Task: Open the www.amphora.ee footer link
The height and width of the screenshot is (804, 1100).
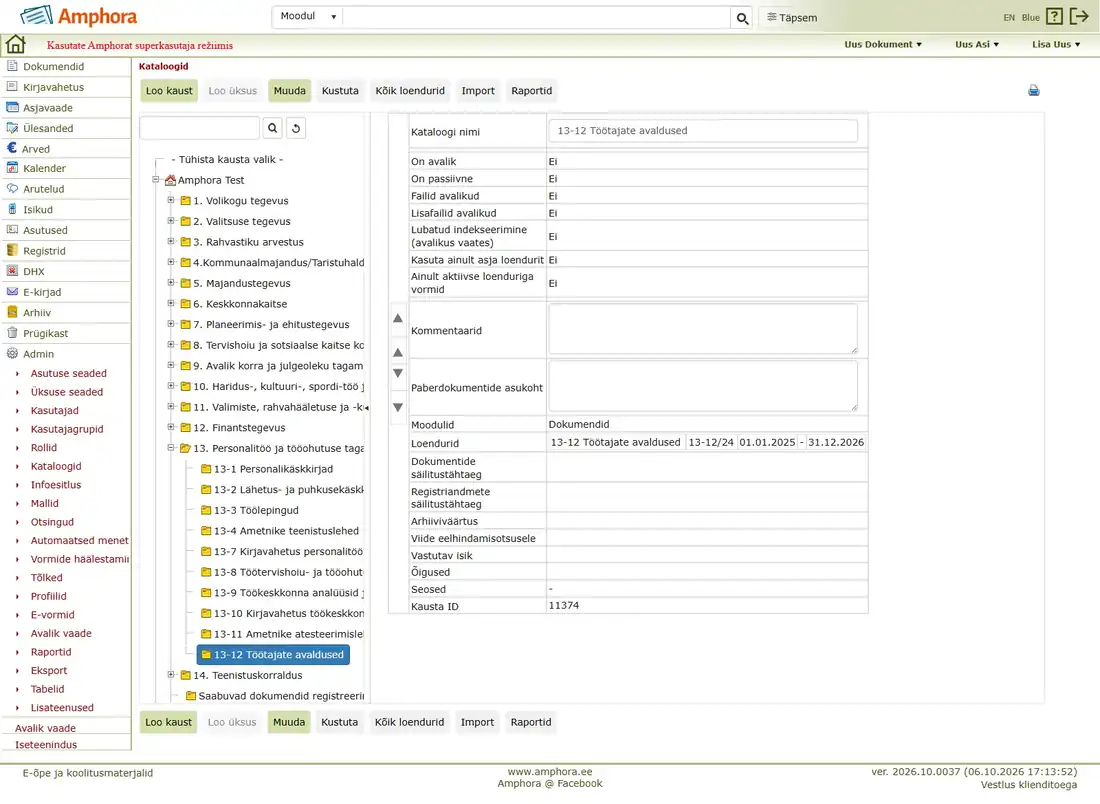Action: click(x=550, y=772)
